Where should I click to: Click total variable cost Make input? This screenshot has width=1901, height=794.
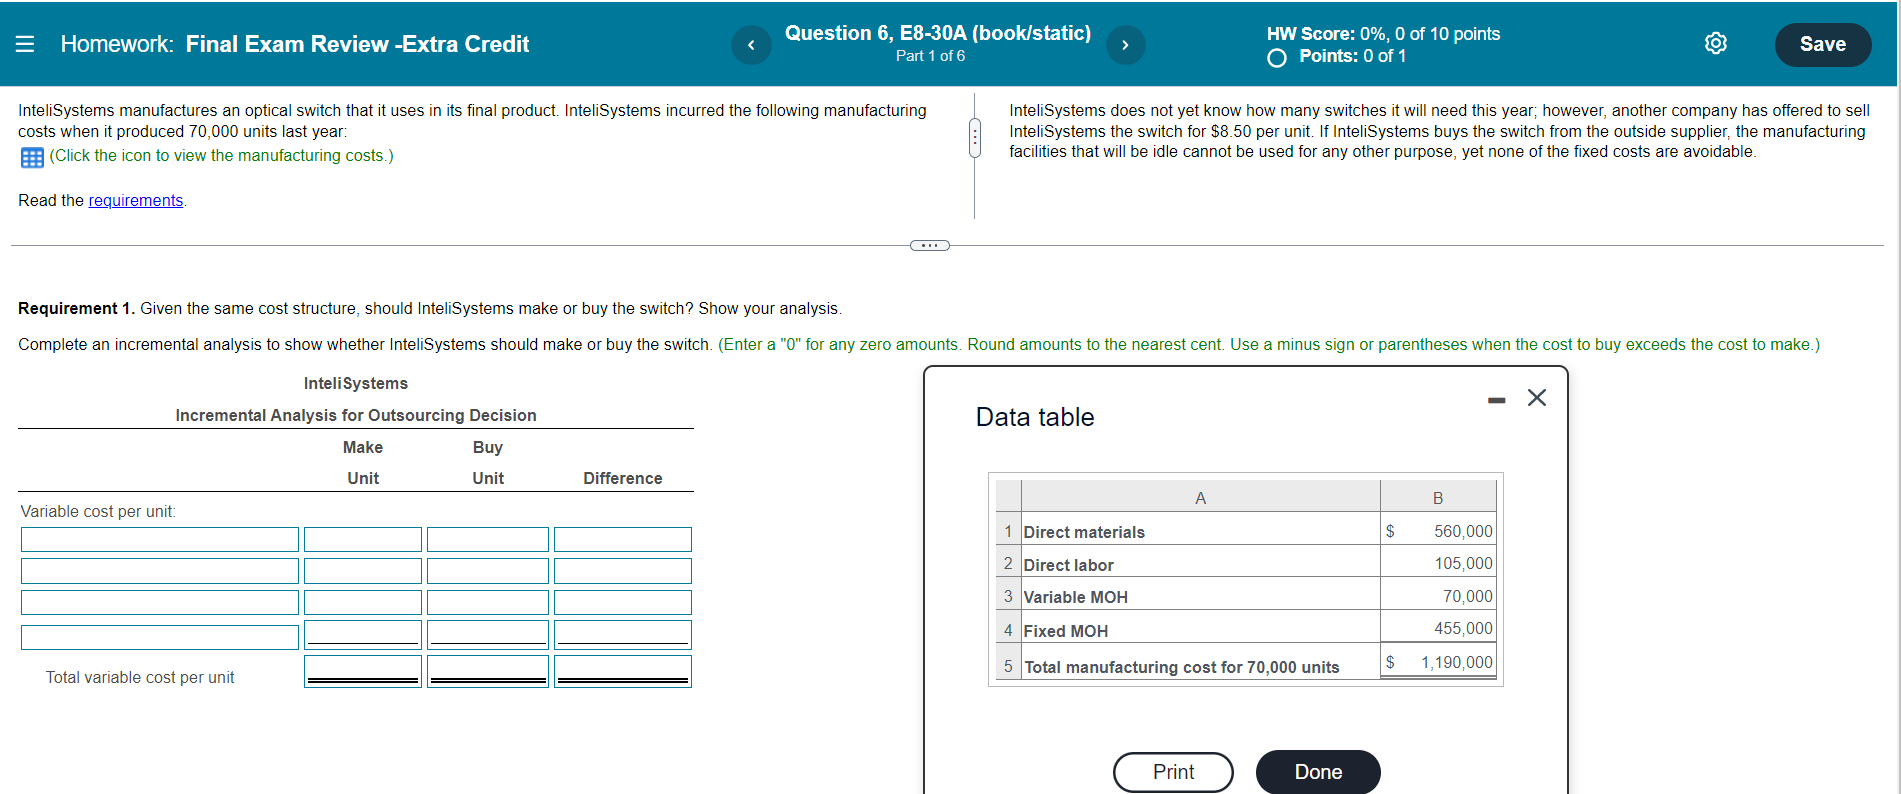[363, 671]
